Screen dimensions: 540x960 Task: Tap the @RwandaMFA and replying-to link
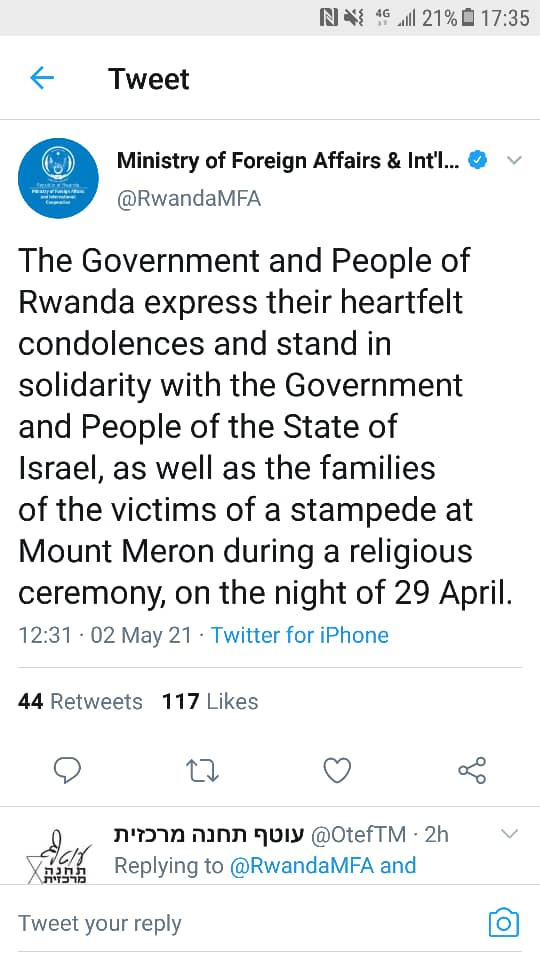click(323, 865)
